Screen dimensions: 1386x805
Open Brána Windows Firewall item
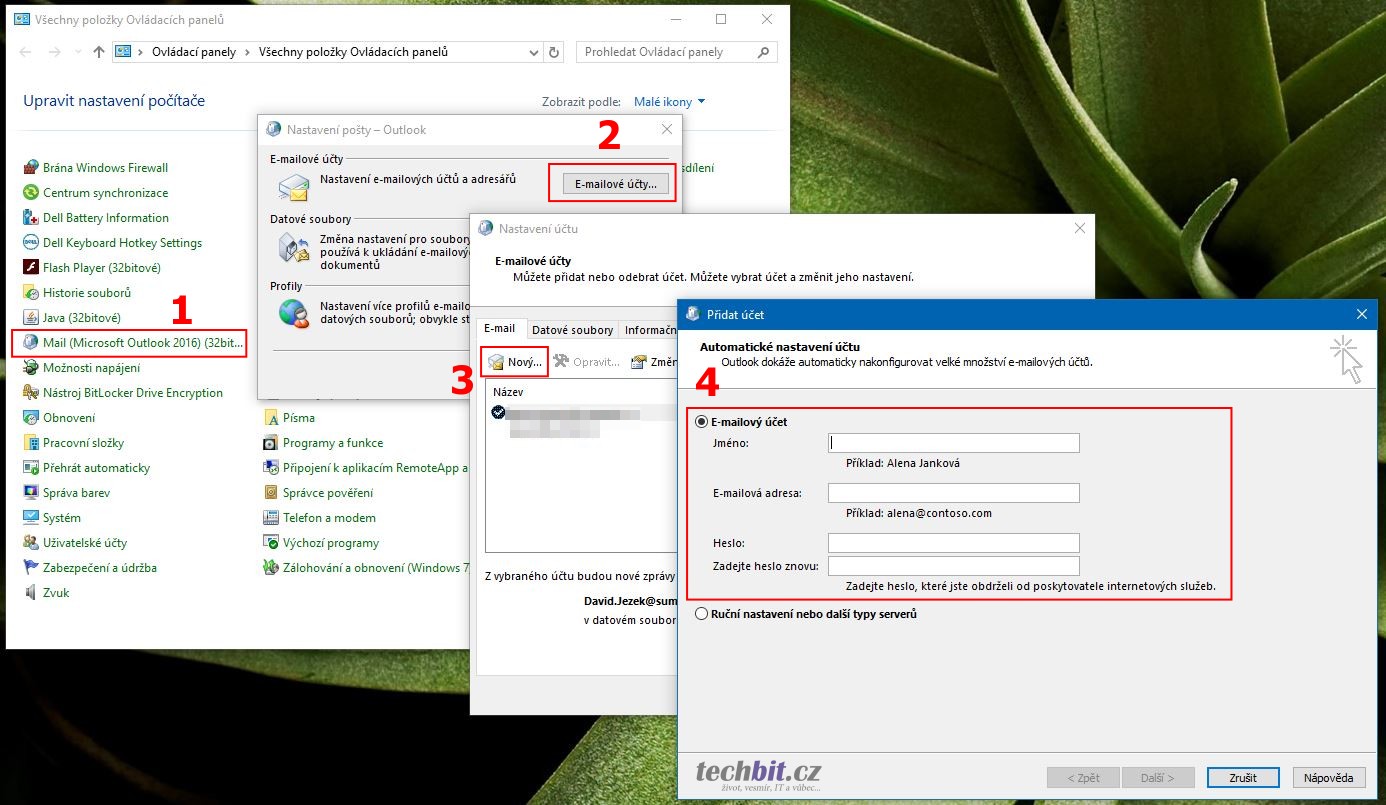tap(105, 168)
